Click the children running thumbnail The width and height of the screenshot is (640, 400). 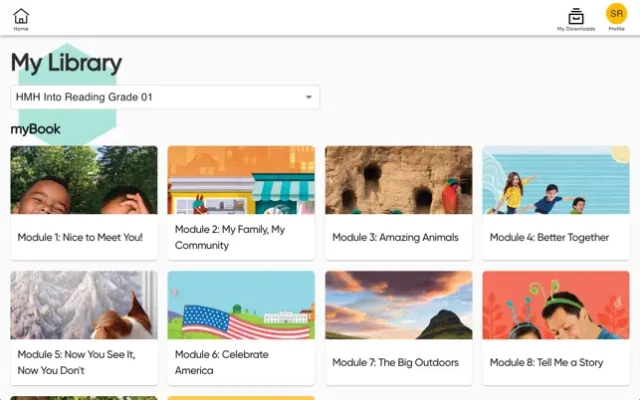(556, 180)
